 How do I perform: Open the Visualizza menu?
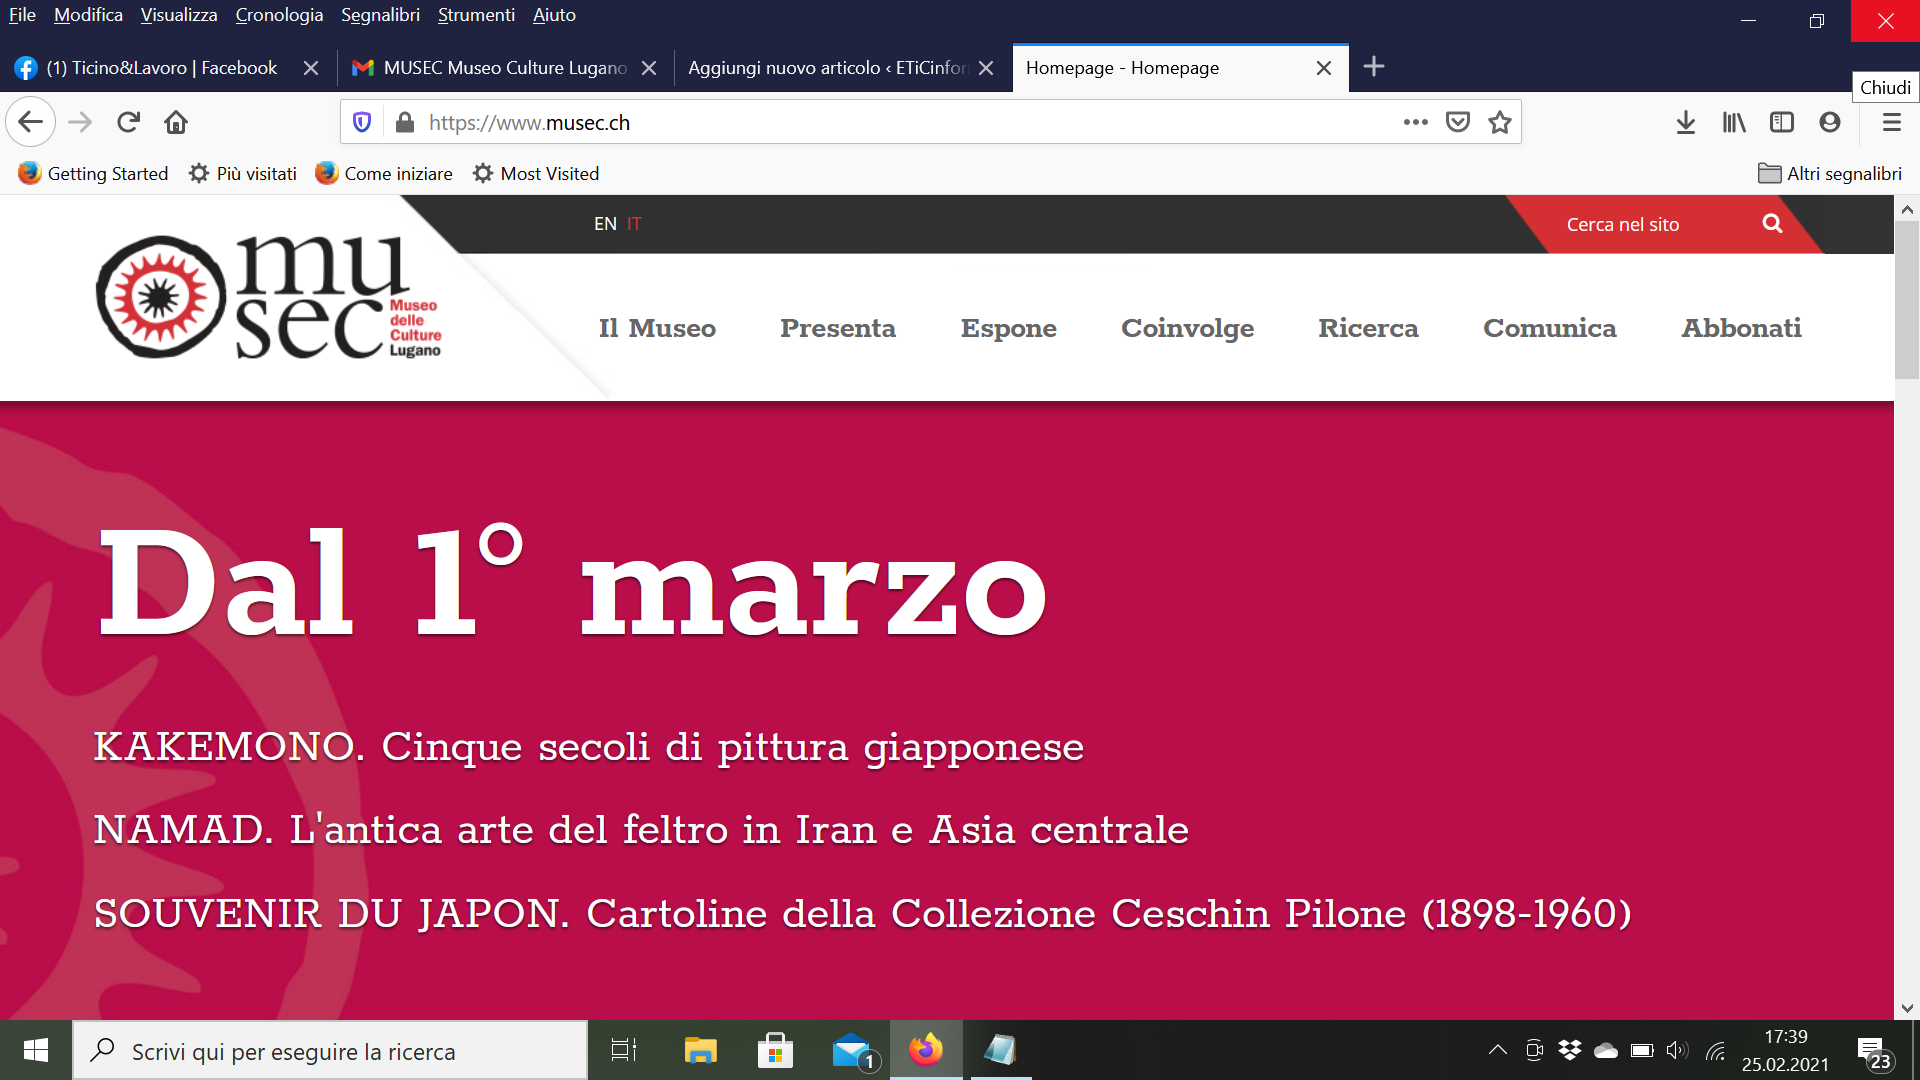(x=179, y=15)
